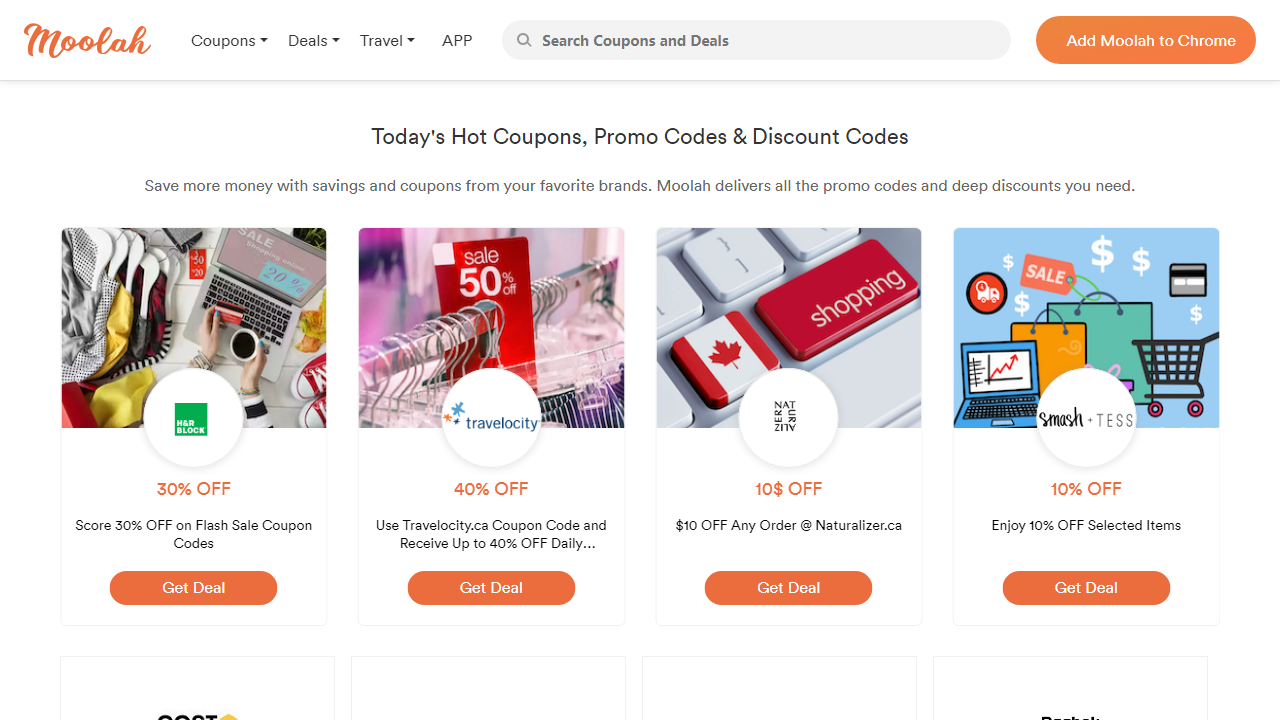Focus the Search Coupons and Deals field

[770, 41]
